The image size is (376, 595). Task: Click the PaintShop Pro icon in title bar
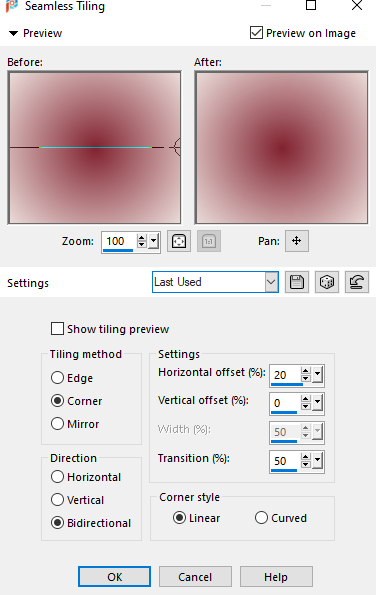(x=12, y=6)
